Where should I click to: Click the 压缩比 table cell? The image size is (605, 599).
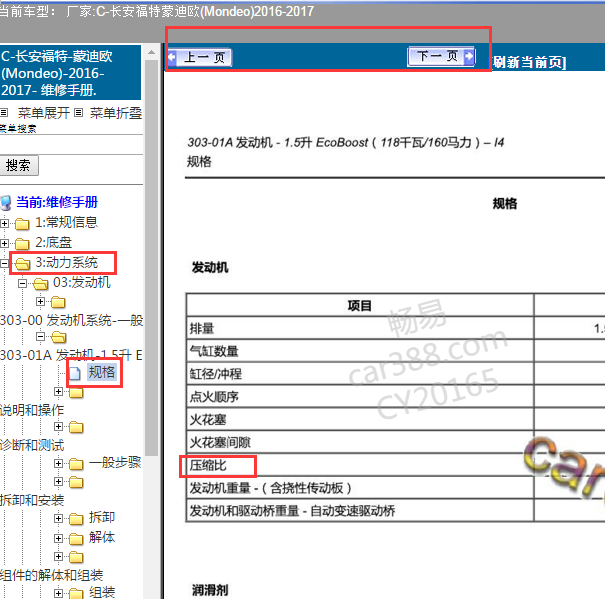(x=360, y=465)
